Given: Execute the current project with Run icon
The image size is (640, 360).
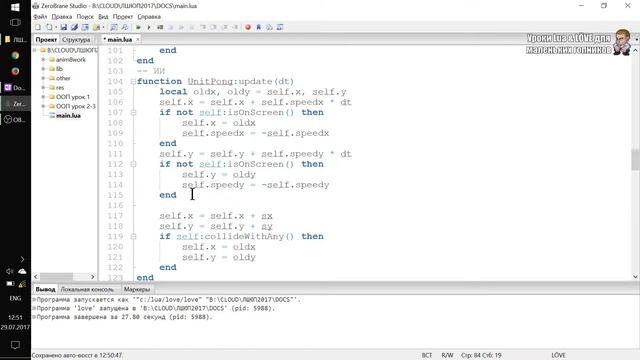Looking at the screenshot, I should [138, 27].
